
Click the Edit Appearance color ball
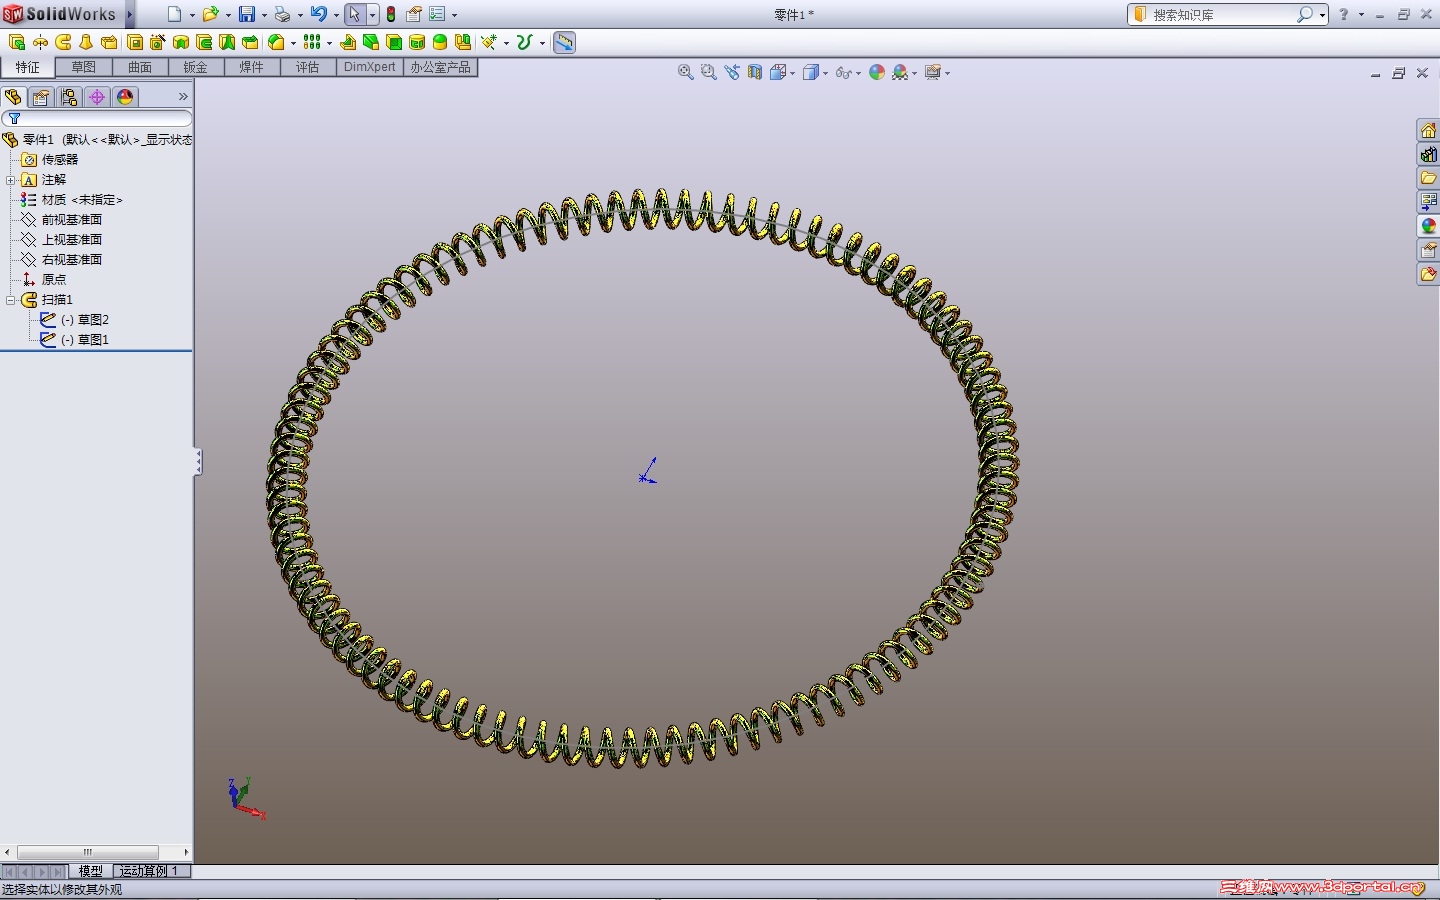pos(877,72)
